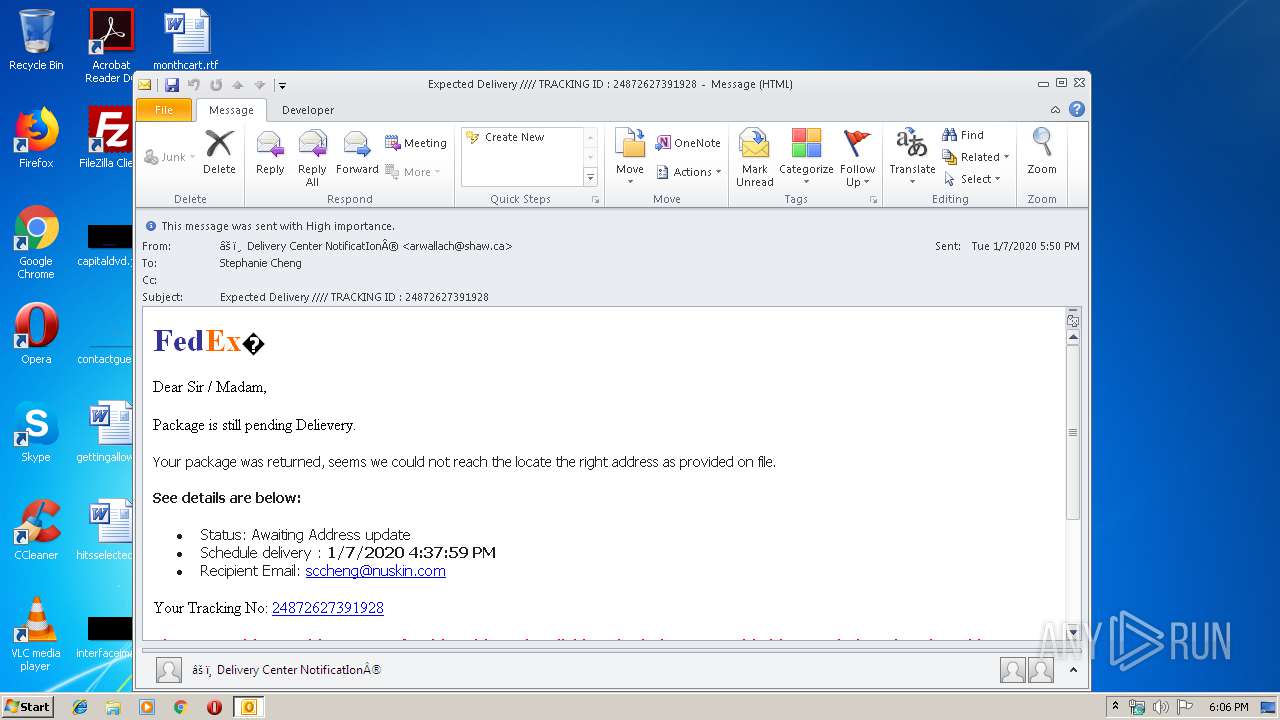Image resolution: width=1280 pixels, height=720 pixels.
Task: Click the message body scrollbar down arrow
Action: coord(1073,633)
